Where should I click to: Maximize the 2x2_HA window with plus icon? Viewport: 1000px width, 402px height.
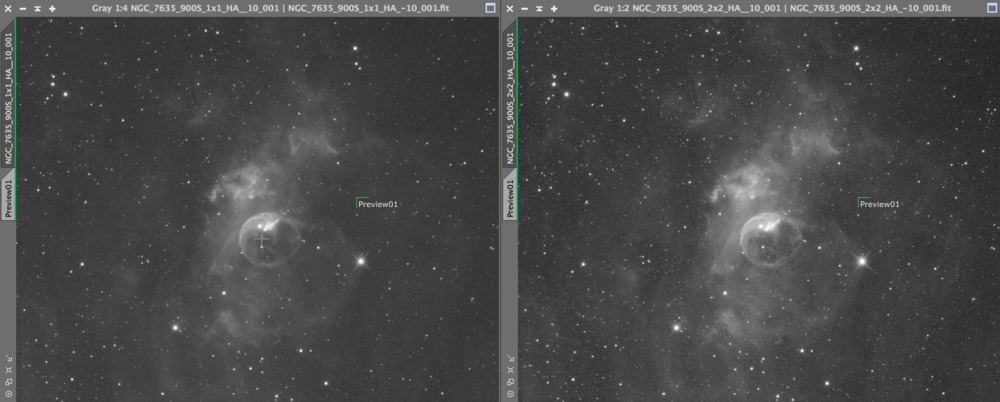(x=554, y=8)
